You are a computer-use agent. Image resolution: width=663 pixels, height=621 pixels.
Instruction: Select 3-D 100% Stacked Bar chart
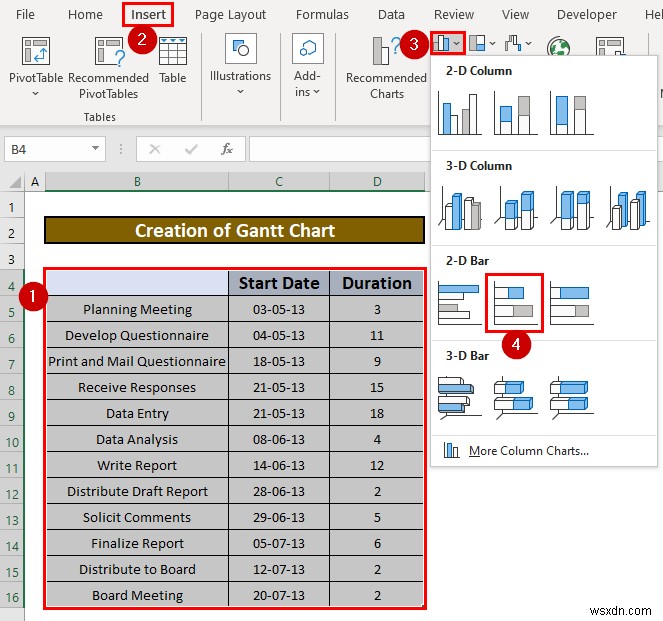tap(571, 397)
